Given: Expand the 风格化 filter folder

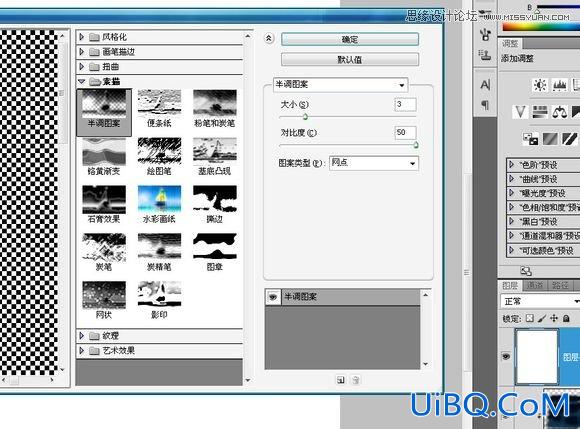Looking at the screenshot, I should tap(82, 37).
